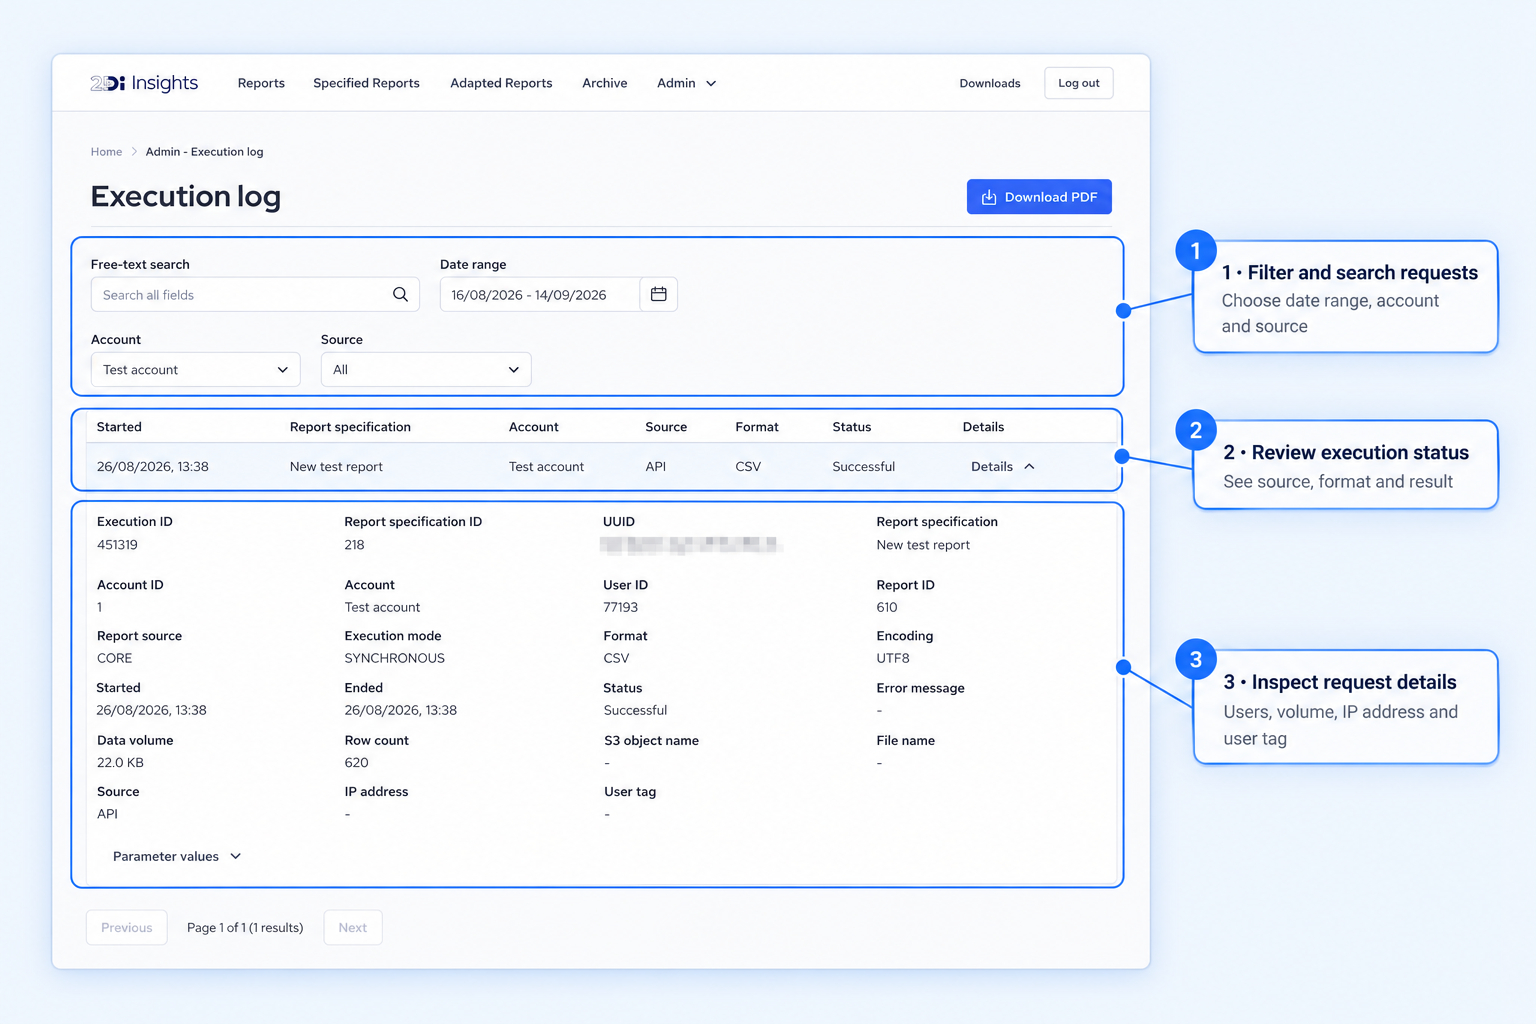Screen dimensions: 1536x1024
Task: Open Adapted Reports in the navigation
Action: pyautogui.click(x=501, y=83)
